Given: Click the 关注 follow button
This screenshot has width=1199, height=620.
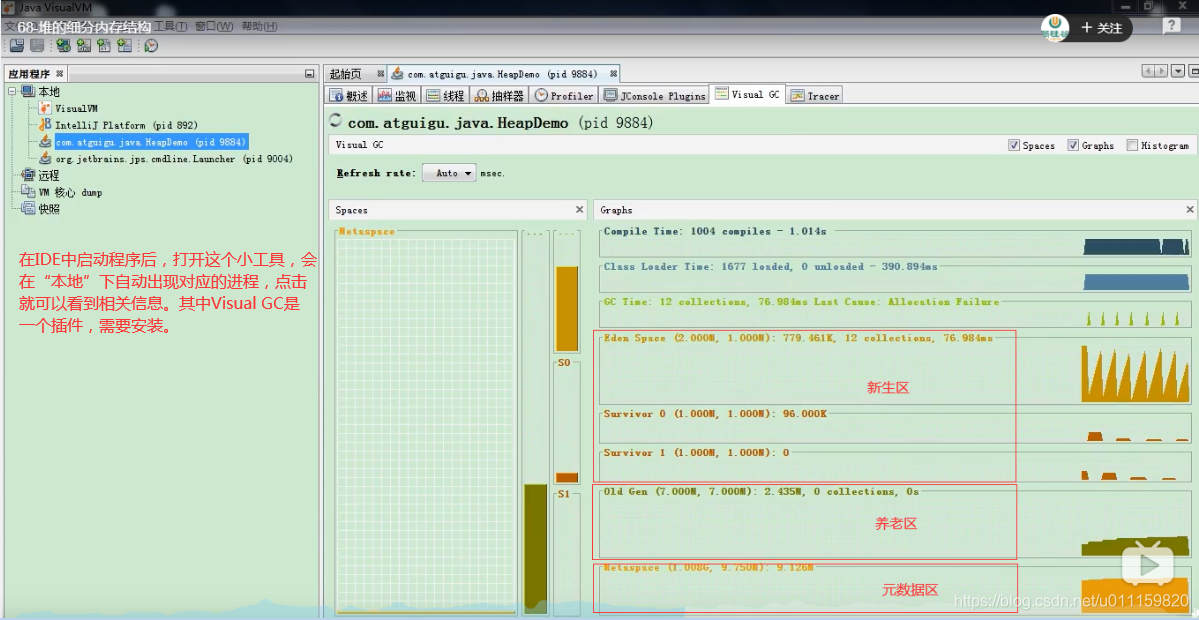Looking at the screenshot, I should click(1101, 28).
